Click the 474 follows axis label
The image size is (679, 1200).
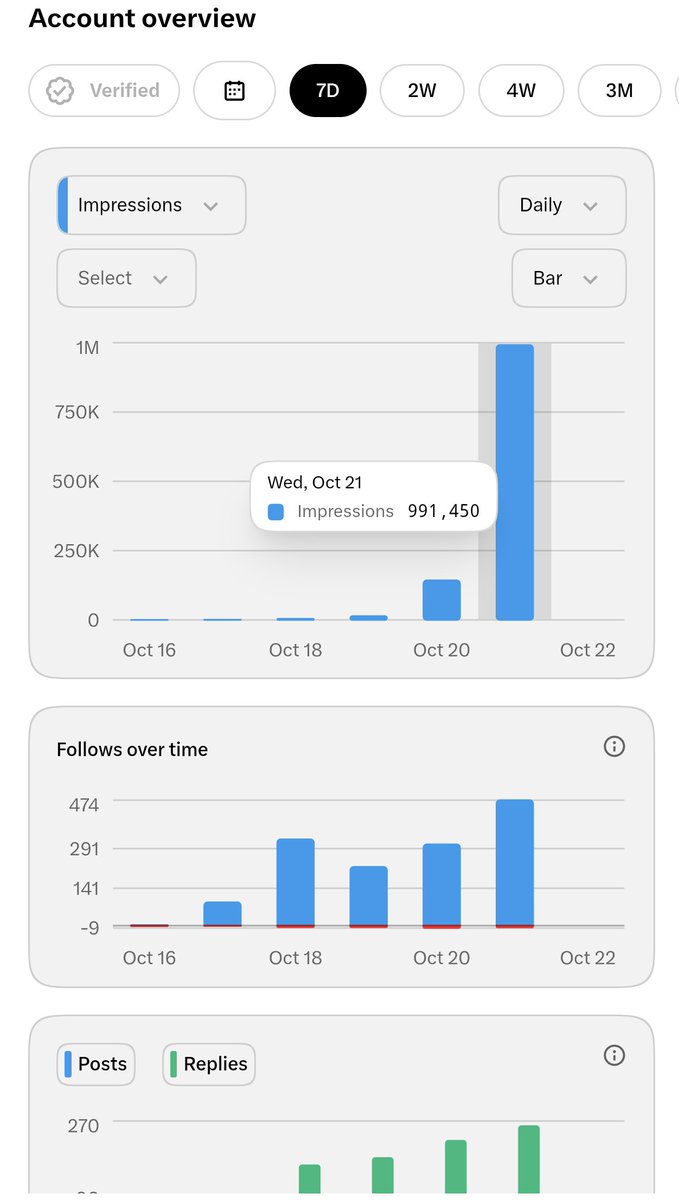(84, 804)
